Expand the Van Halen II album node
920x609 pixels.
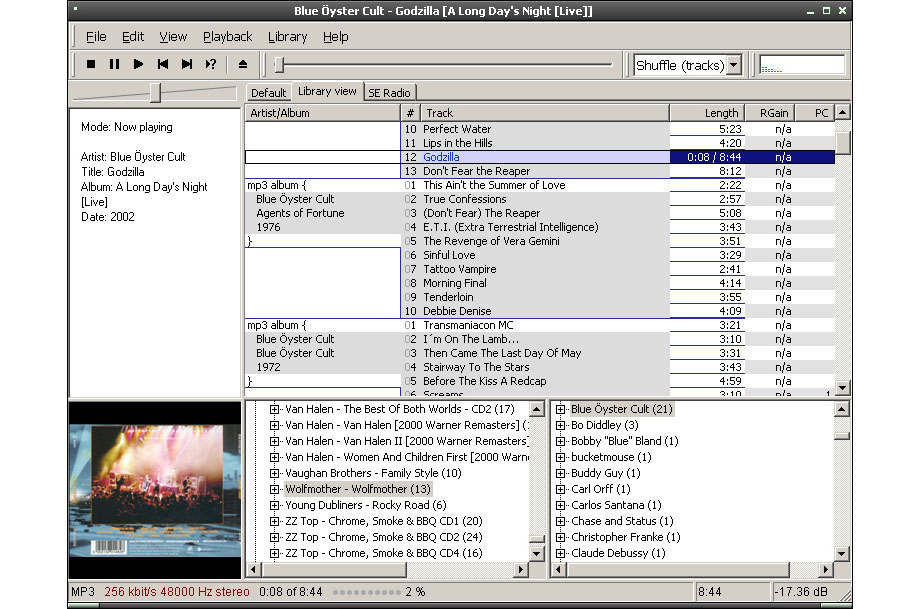274,441
